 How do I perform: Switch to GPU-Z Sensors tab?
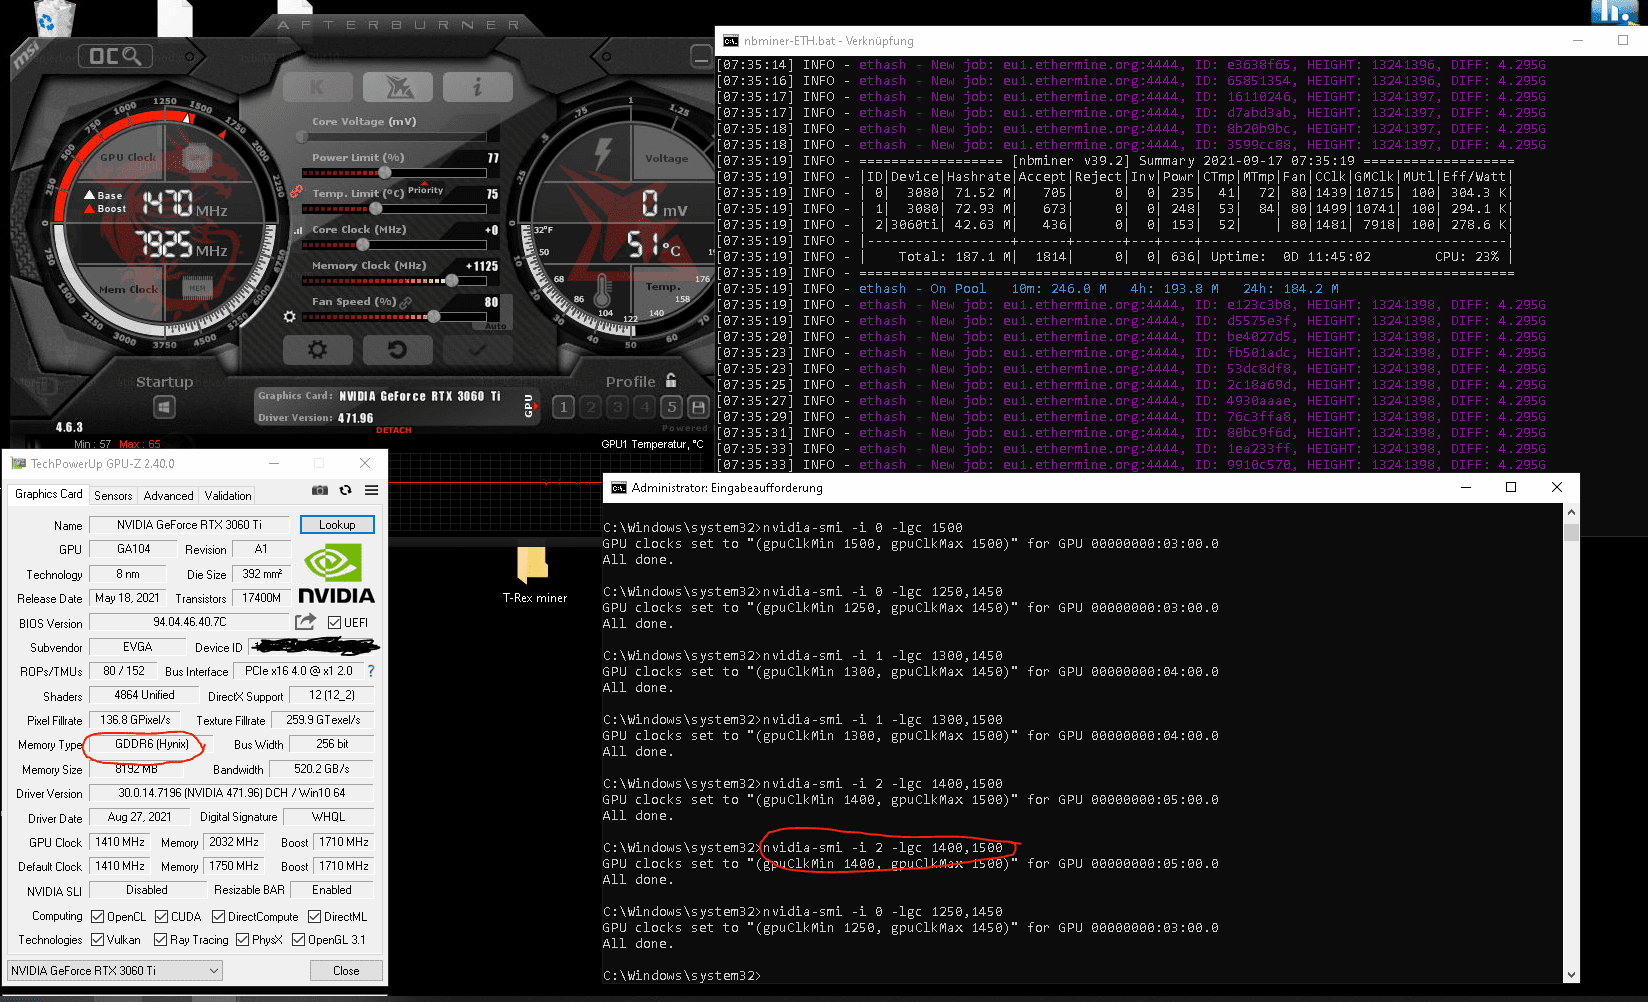[x=113, y=495]
